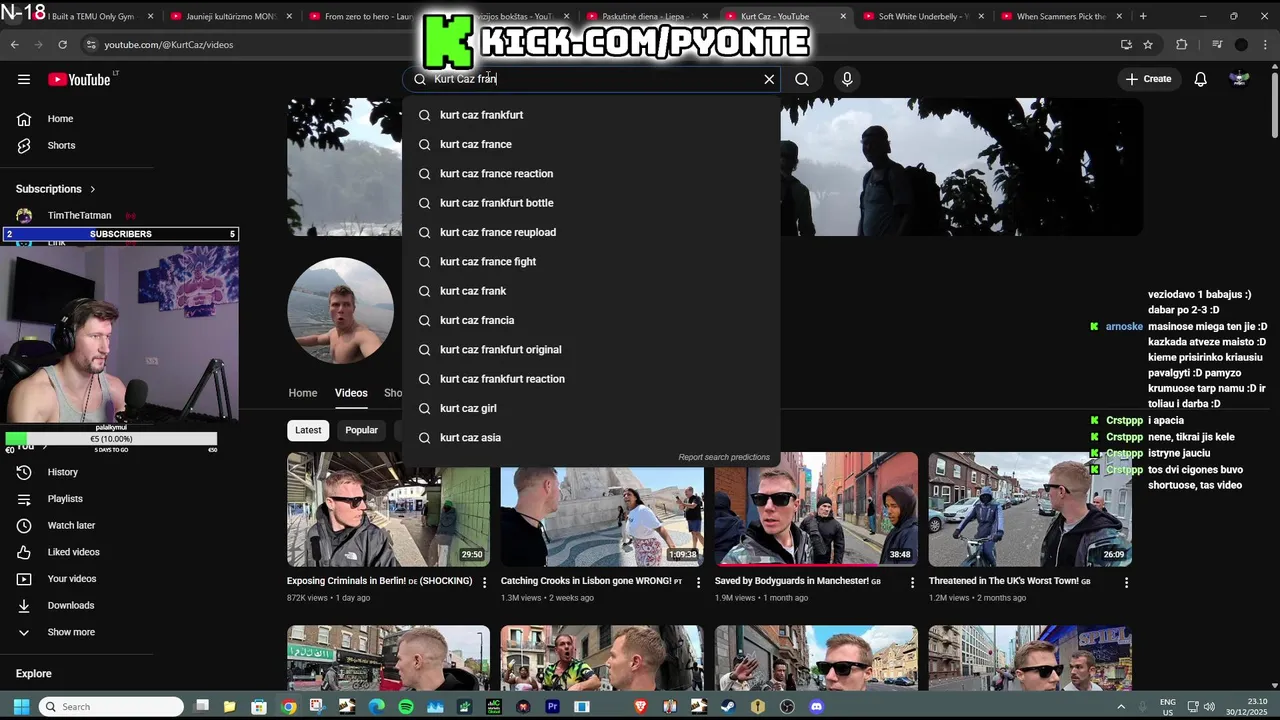Reload the page
The image size is (1280, 720).
[62, 45]
